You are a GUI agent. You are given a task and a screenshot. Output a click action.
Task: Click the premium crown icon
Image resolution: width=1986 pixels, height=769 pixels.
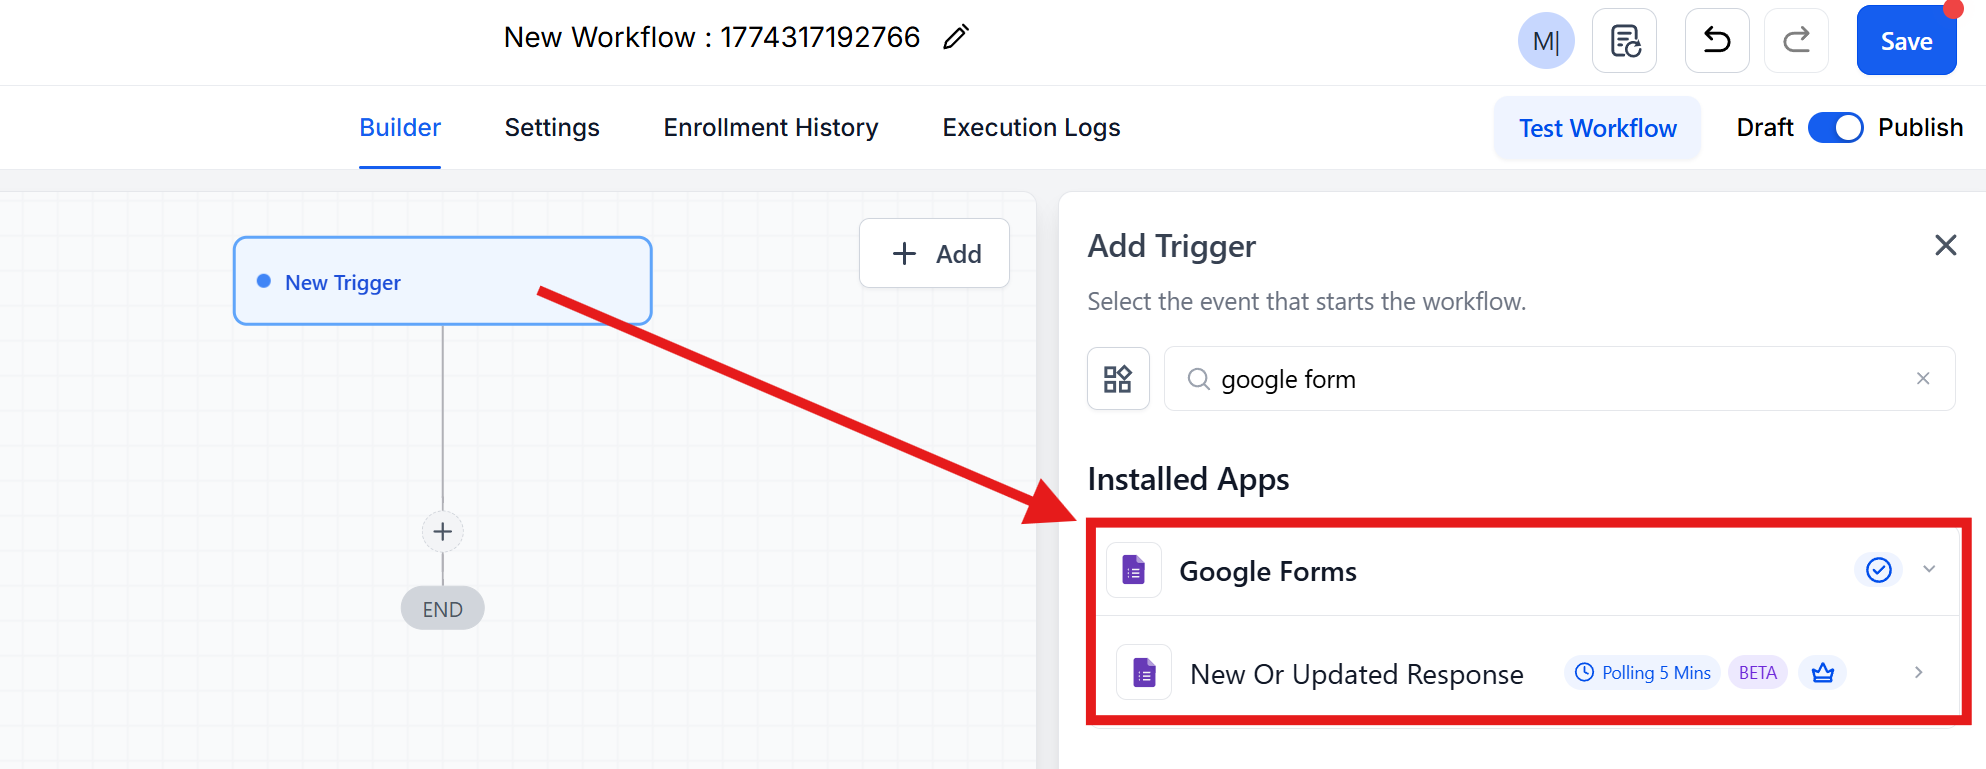tap(1822, 673)
